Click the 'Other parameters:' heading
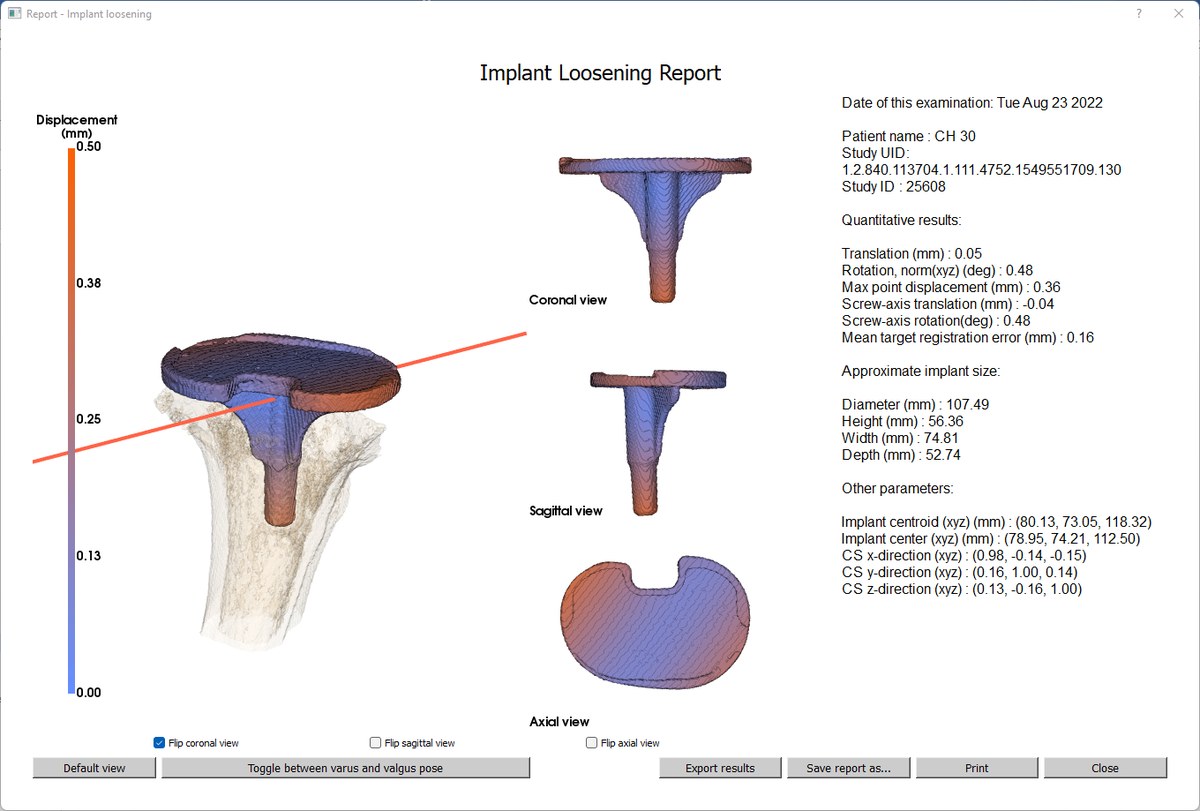This screenshot has height=811, width=1200. click(898, 489)
